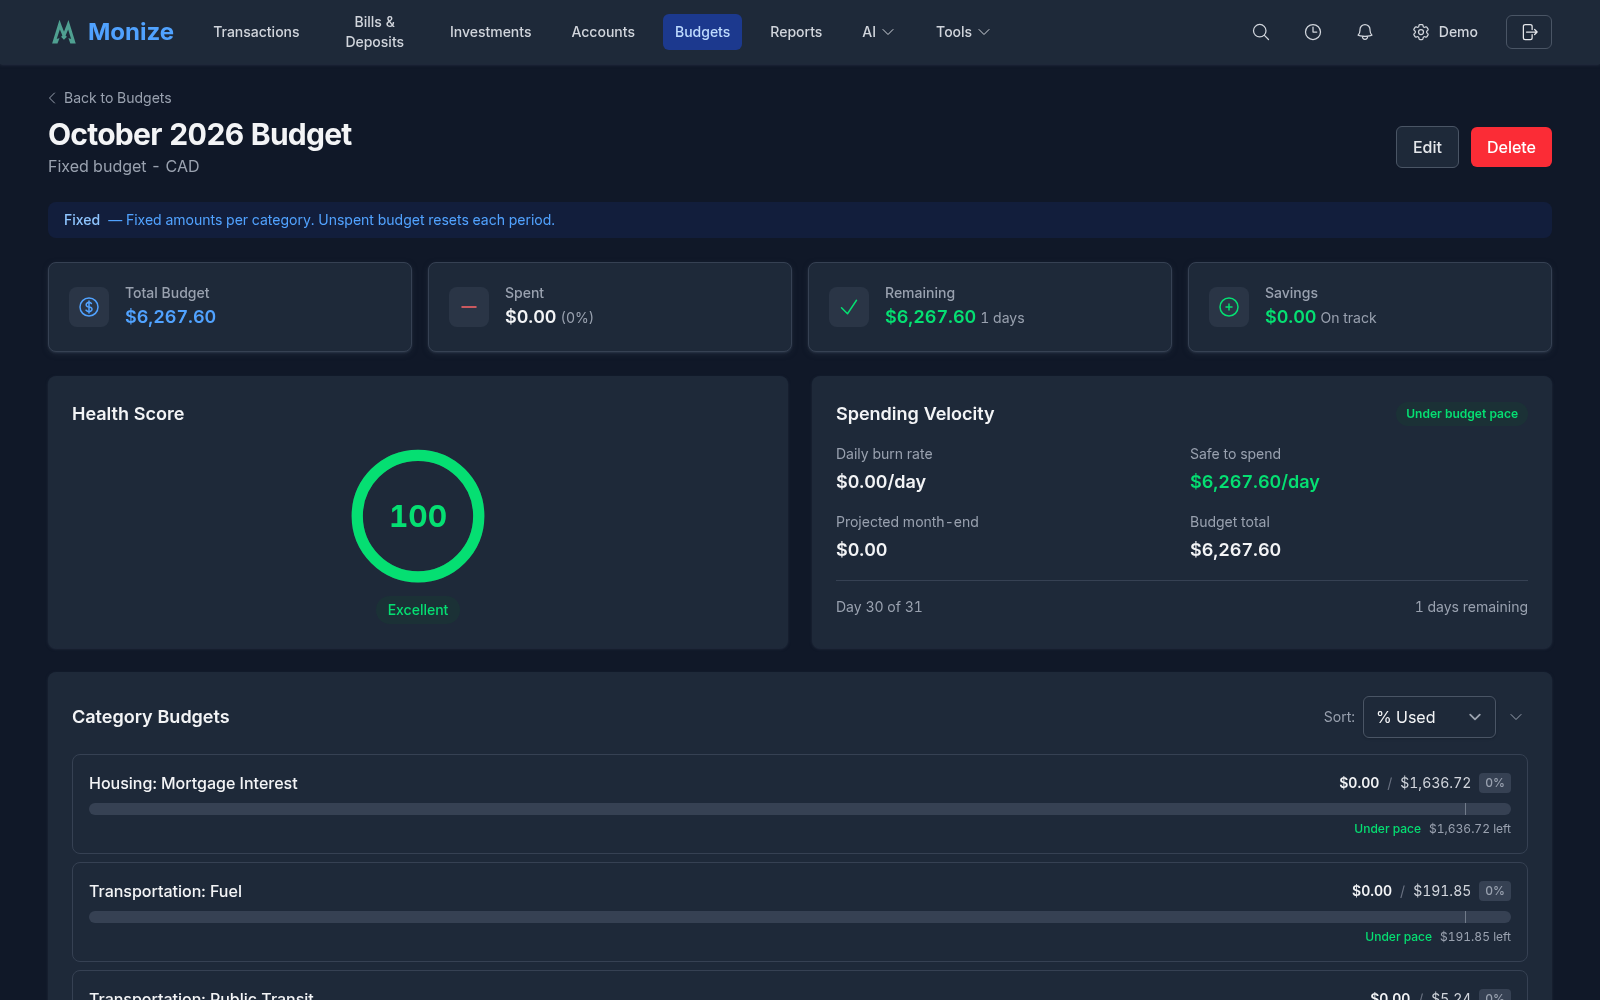This screenshot has width=1600, height=1000.
Task: Navigate to Investments
Action: coord(490,32)
